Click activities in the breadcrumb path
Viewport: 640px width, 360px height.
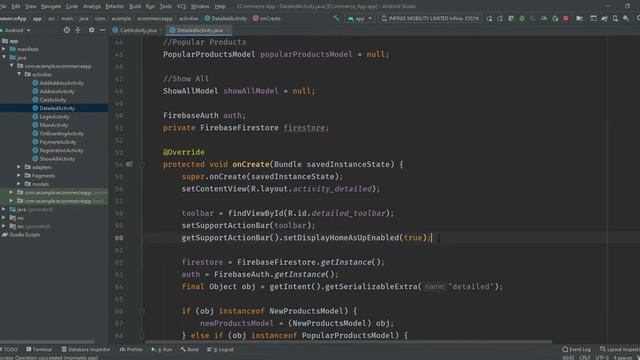point(189,18)
